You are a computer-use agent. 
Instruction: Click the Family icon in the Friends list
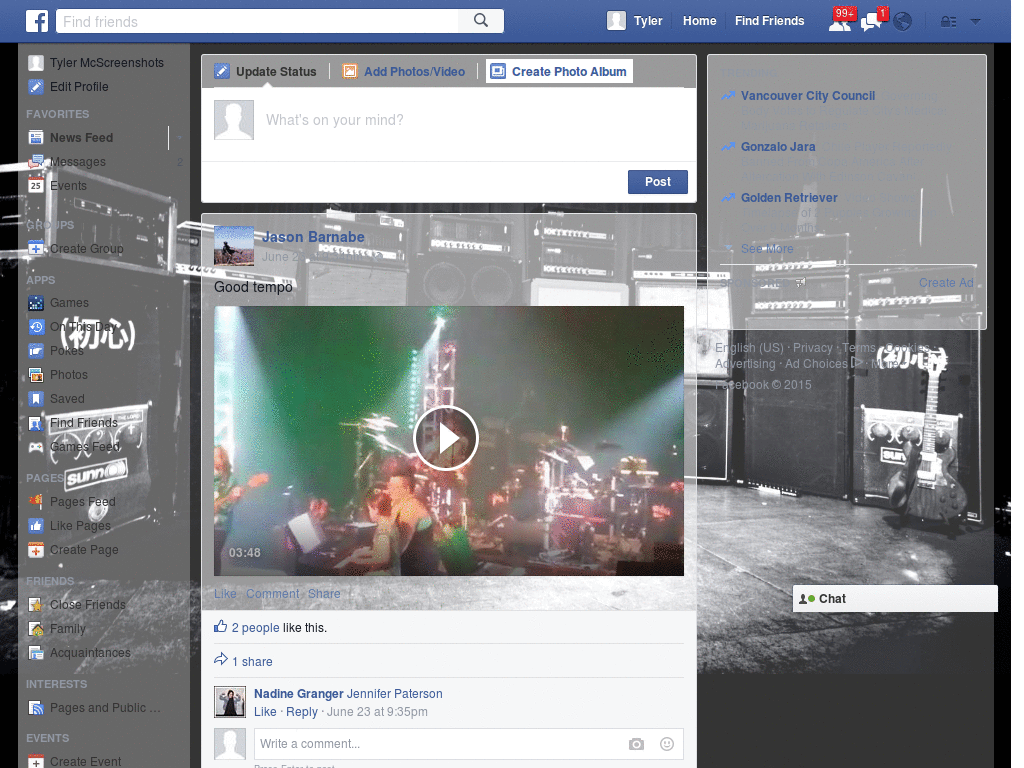pos(36,629)
